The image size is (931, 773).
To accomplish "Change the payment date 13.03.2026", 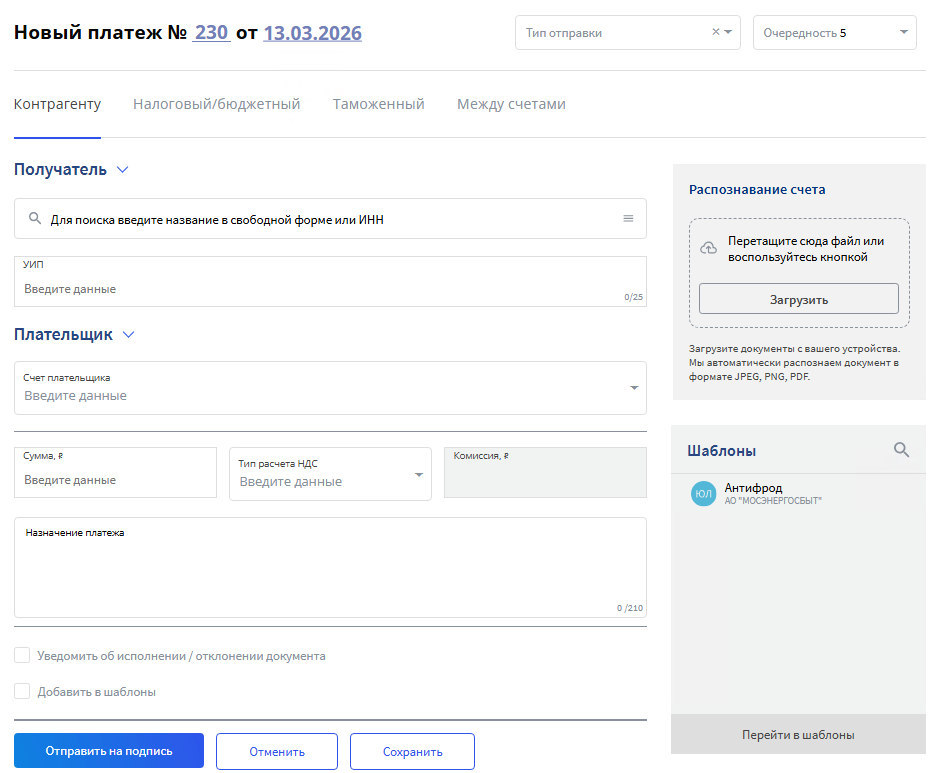I will tap(312, 33).
